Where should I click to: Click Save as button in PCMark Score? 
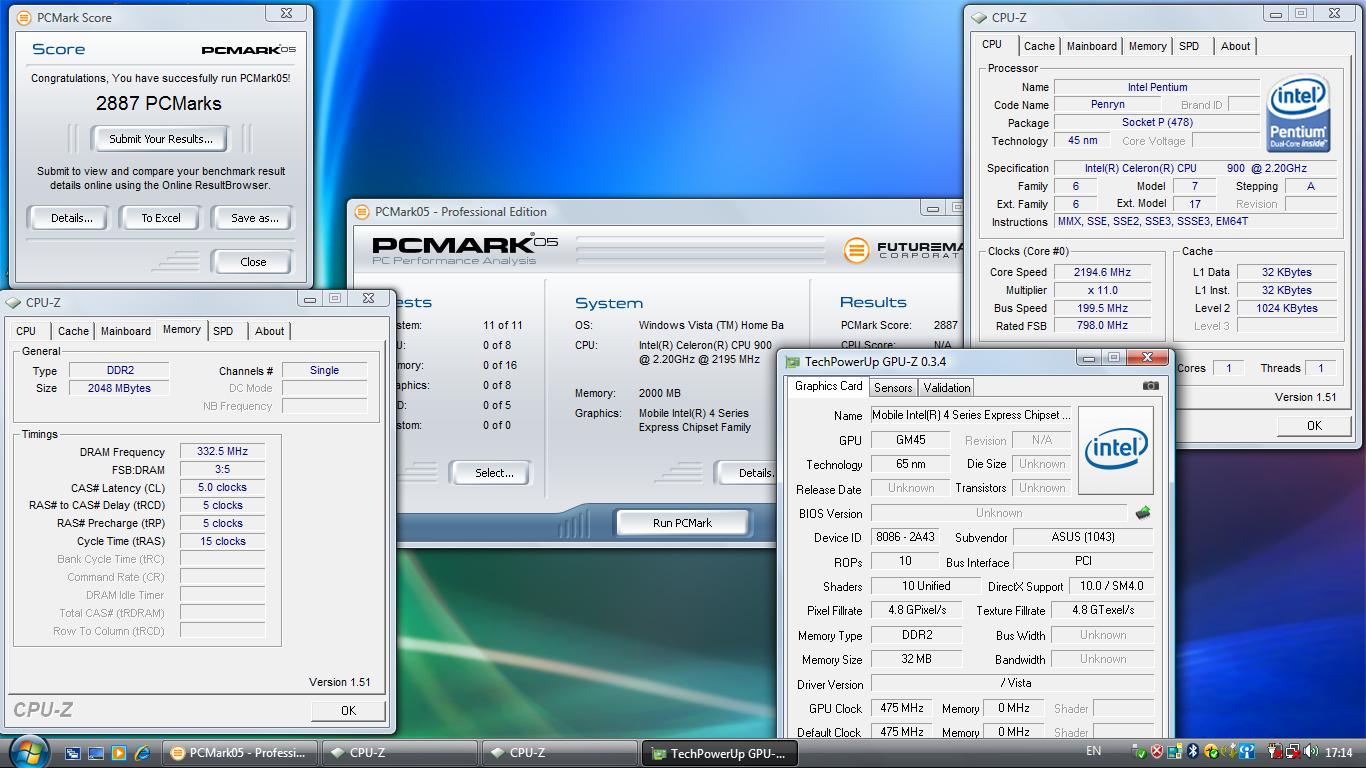(254, 218)
